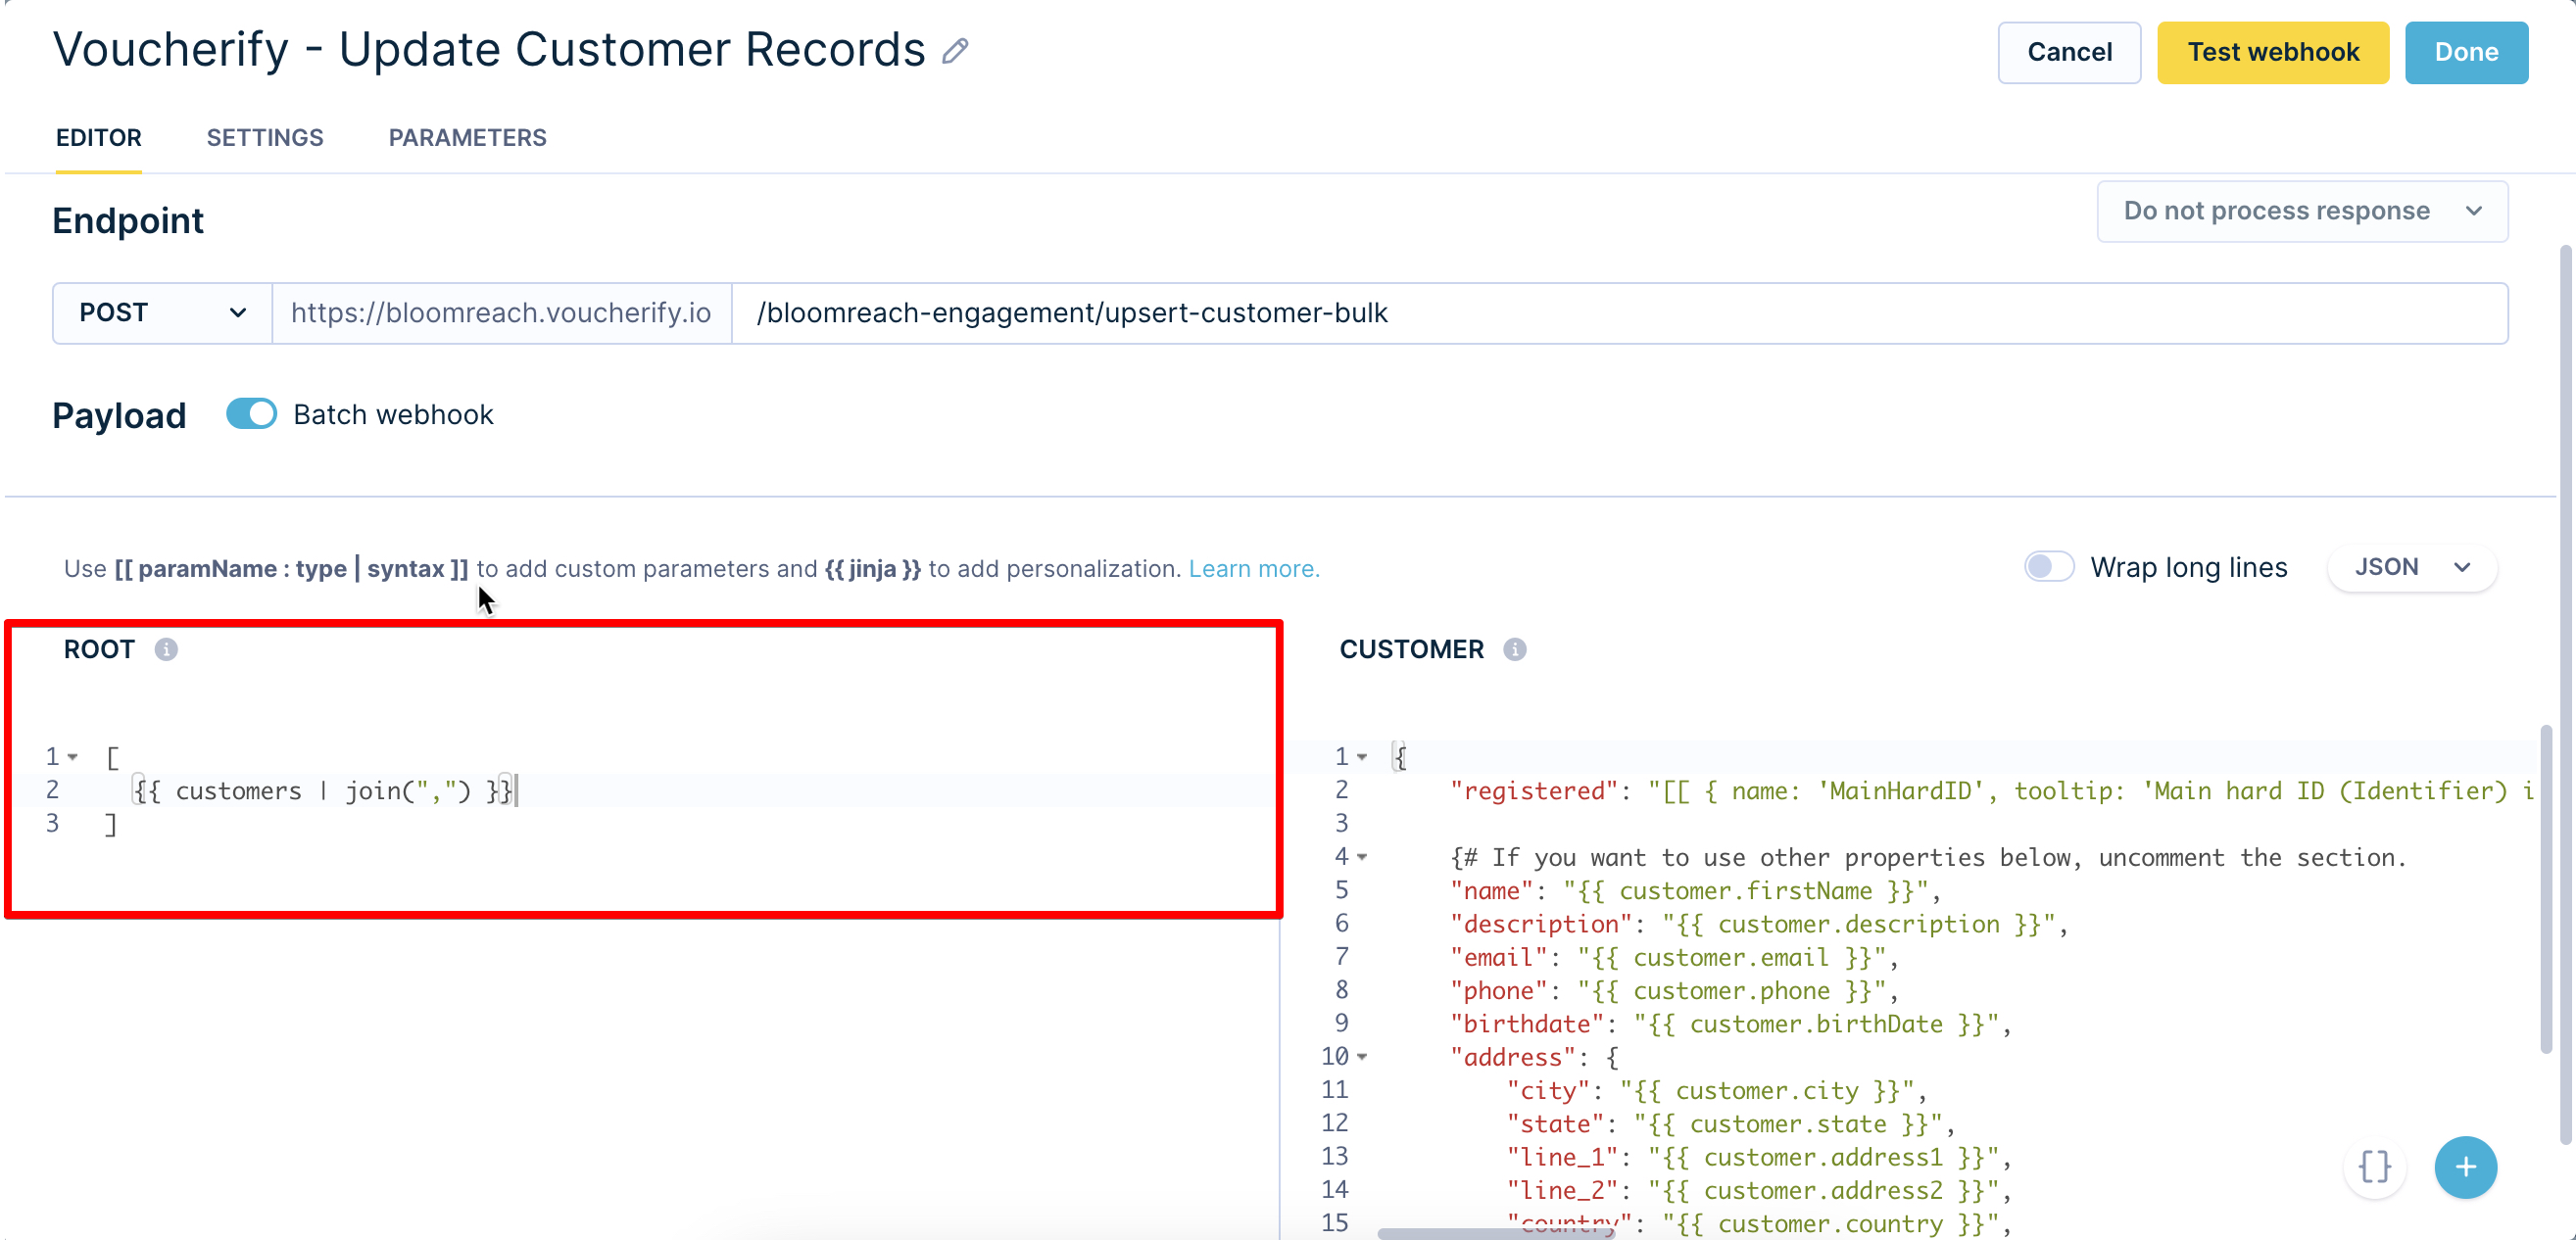Click the "state" customer.state line
This screenshot has width=2576, height=1240.
click(x=1731, y=1124)
